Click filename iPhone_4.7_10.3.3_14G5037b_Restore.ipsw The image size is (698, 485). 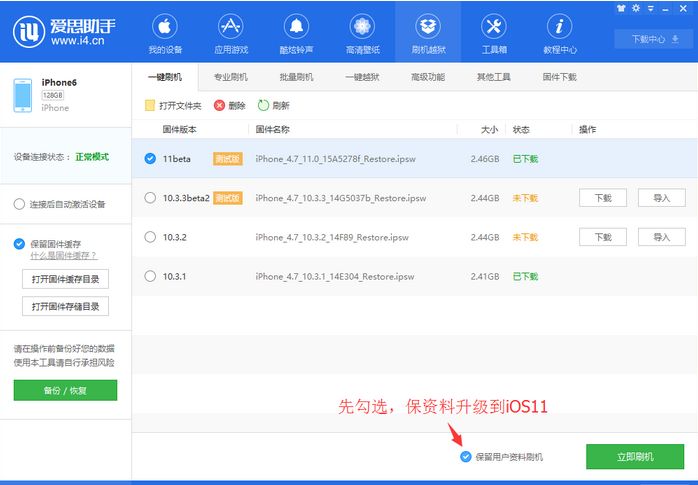tap(341, 198)
